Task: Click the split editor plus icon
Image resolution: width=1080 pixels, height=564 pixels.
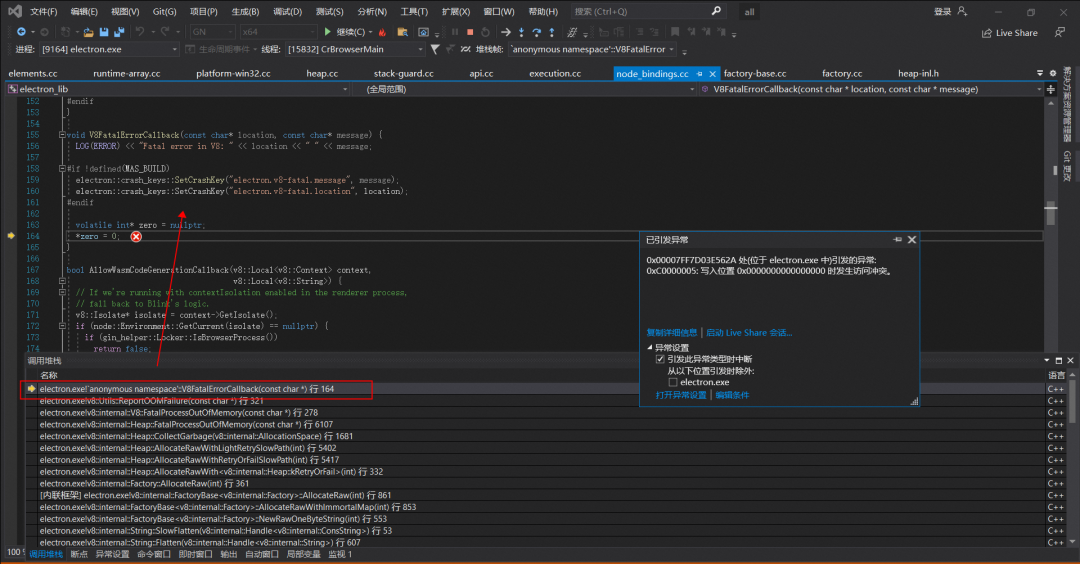Action: [1051, 90]
